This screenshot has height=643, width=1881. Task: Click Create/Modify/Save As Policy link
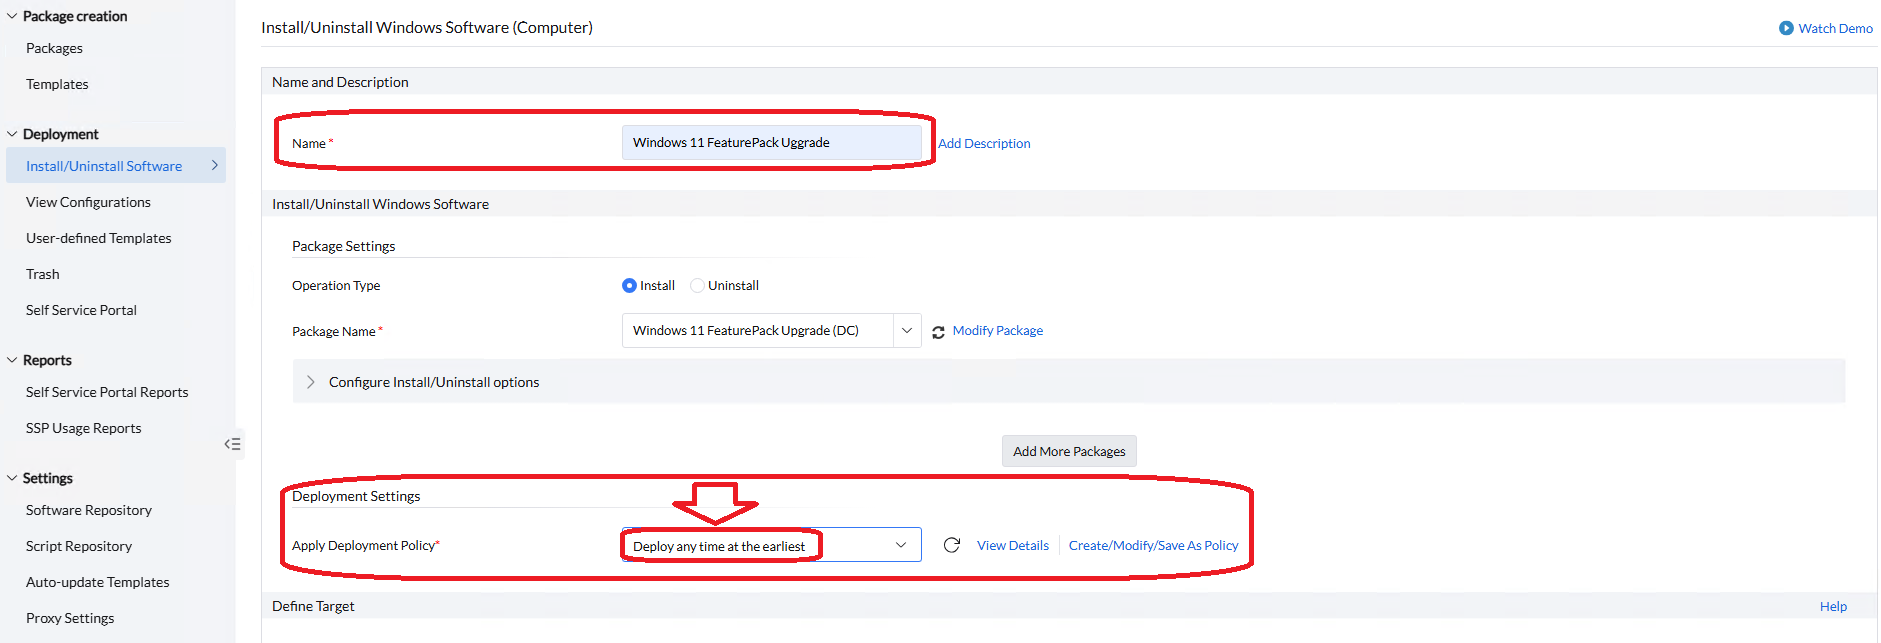(1153, 545)
